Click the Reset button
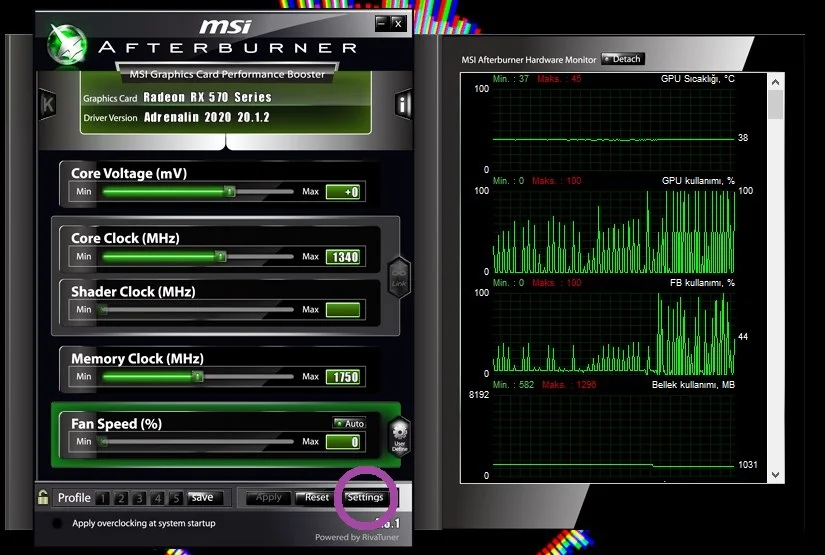This screenshot has height=555, width=825. [x=316, y=497]
